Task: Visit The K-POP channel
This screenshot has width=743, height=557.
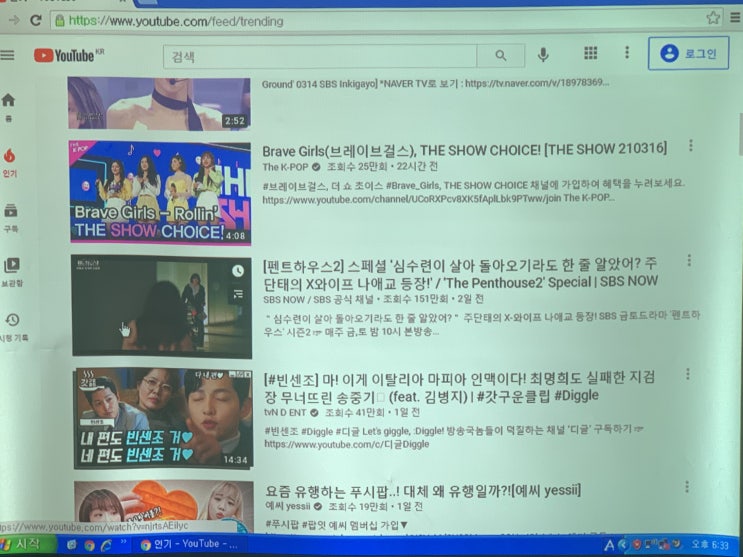Action: pyautogui.click(x=285, y=167)
